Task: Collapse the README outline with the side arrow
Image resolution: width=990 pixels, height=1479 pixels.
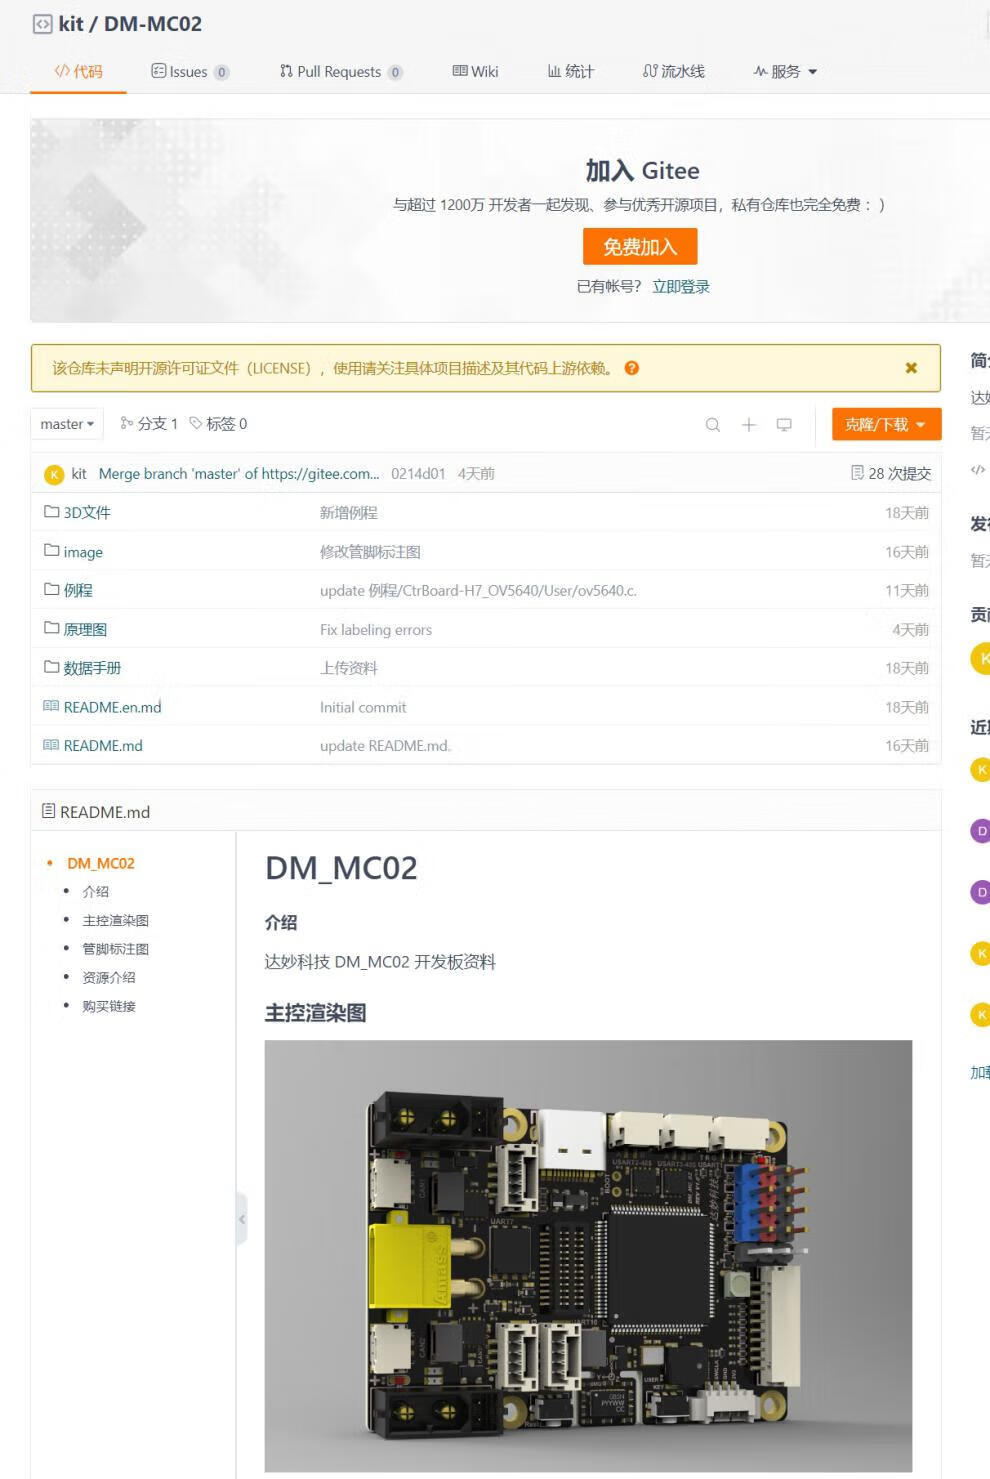Action: 242,1219
